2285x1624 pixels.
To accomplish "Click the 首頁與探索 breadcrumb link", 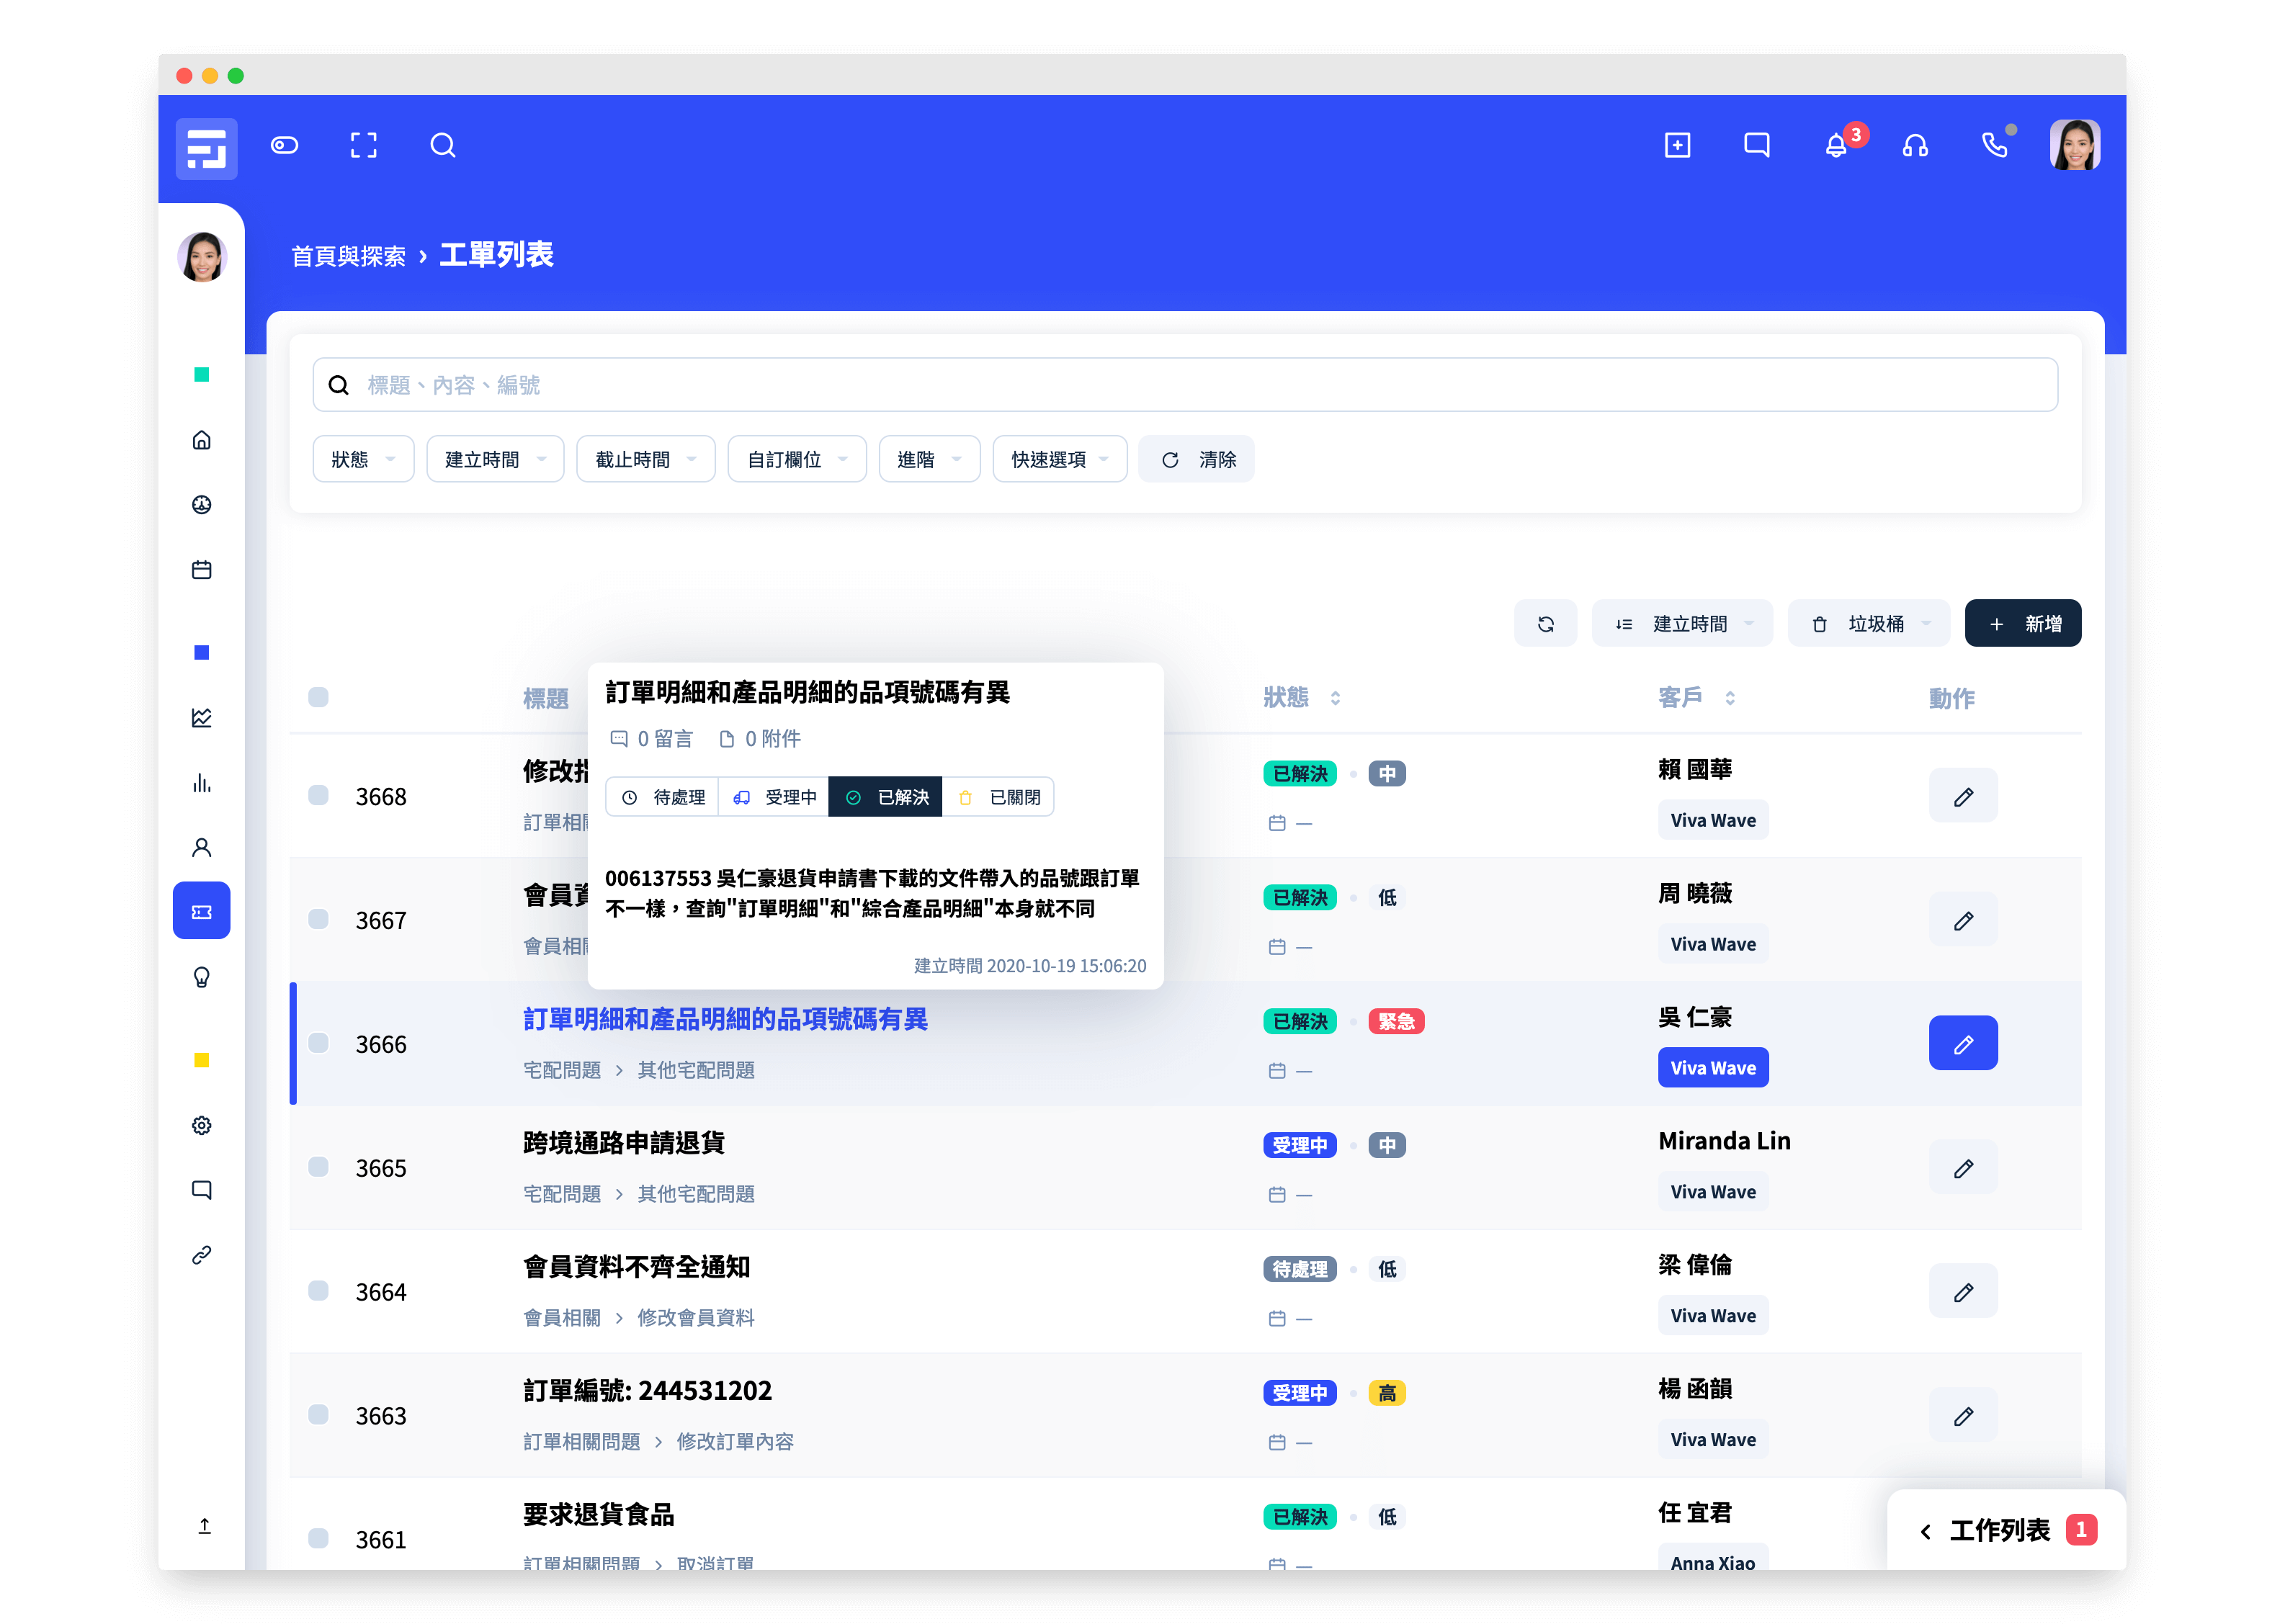I will click(348, 257).
